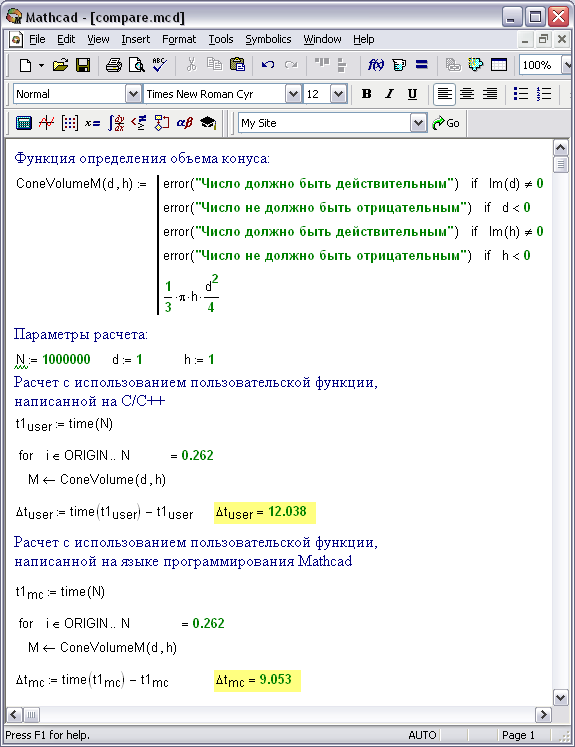Align regions across icon
575x747 pixels.
pos(322,64)
